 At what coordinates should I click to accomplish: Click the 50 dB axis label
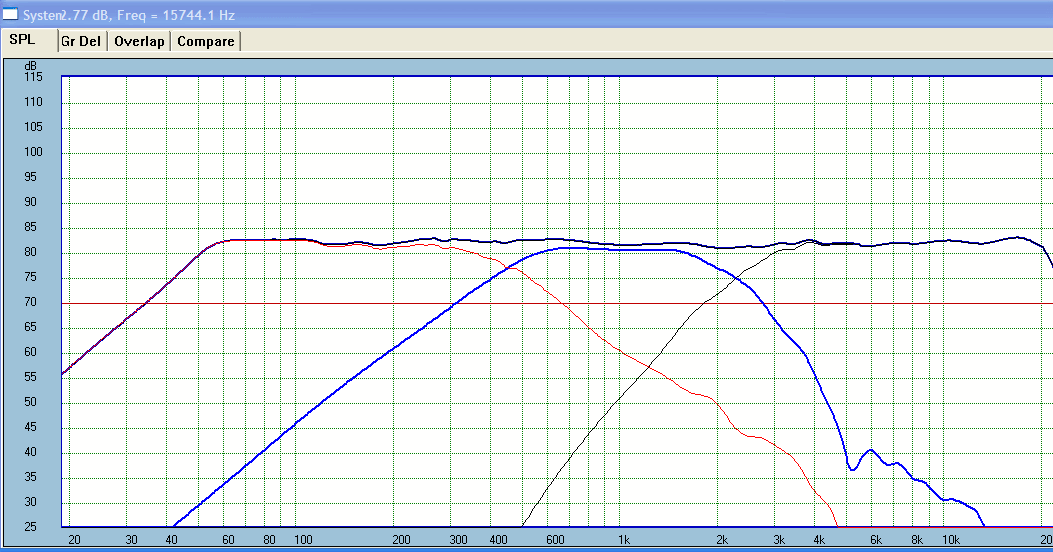30,402
